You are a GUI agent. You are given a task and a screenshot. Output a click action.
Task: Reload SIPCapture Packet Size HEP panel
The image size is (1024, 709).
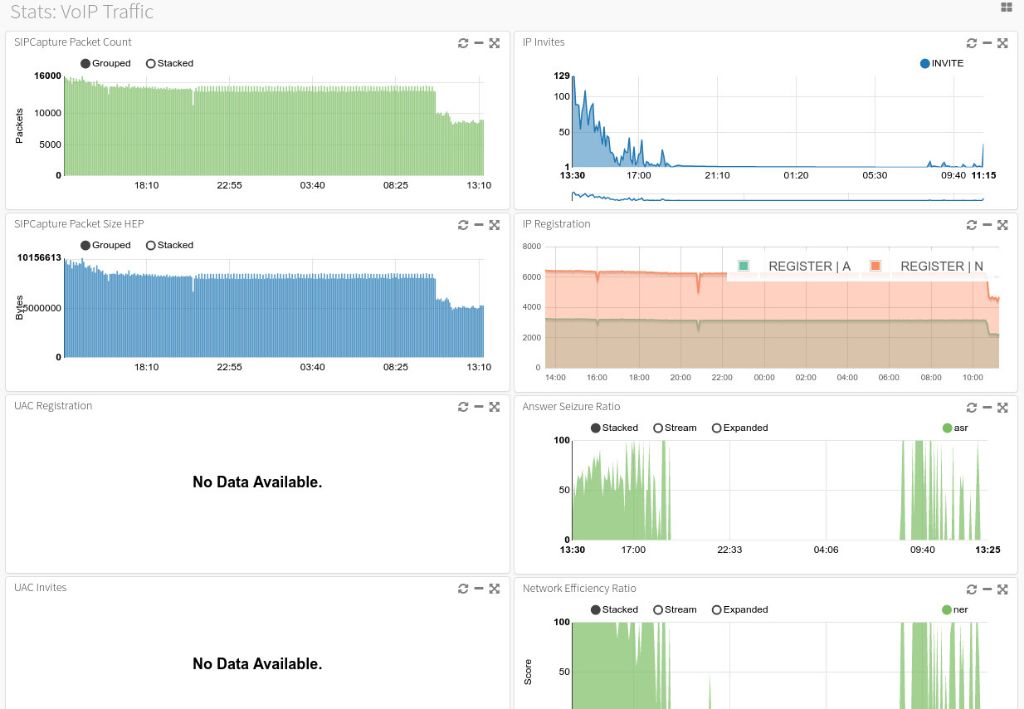tap(463, 225)
